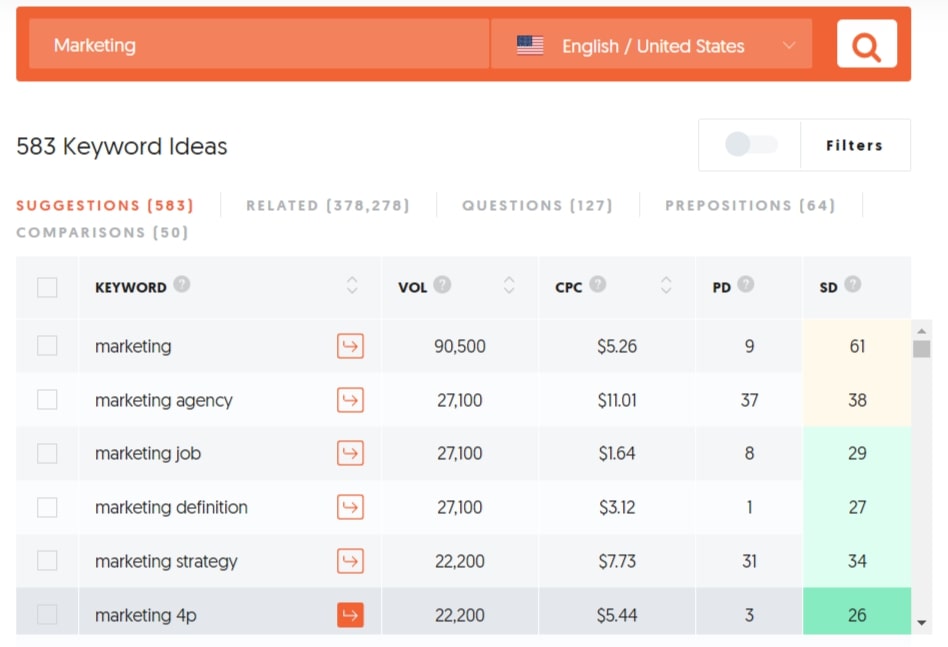Open arrow icon for marketing job keyword
The width and height of the screenshot is (948, 647).
pos(350,453)
